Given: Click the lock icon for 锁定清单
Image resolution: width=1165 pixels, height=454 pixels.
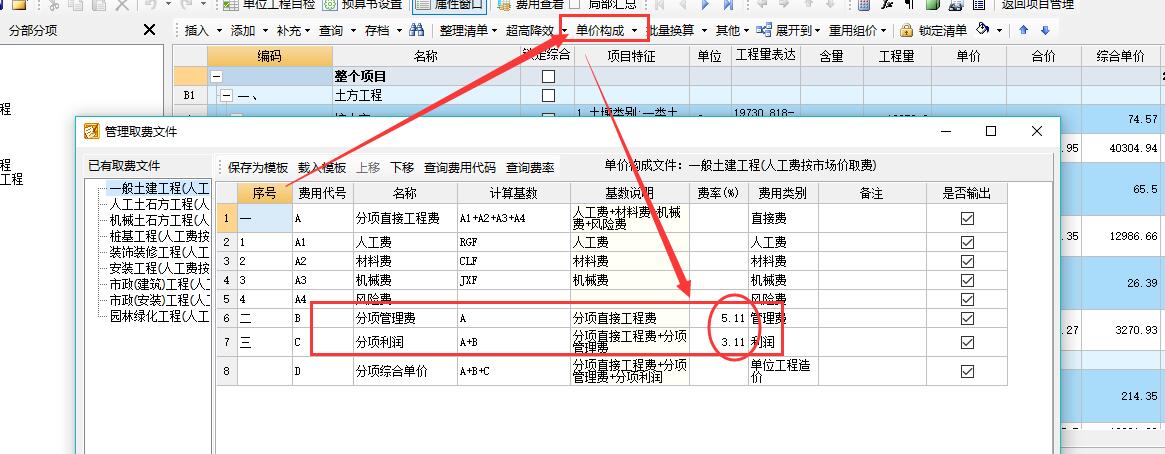Looking at the screenshot, I should click(906, 30).
